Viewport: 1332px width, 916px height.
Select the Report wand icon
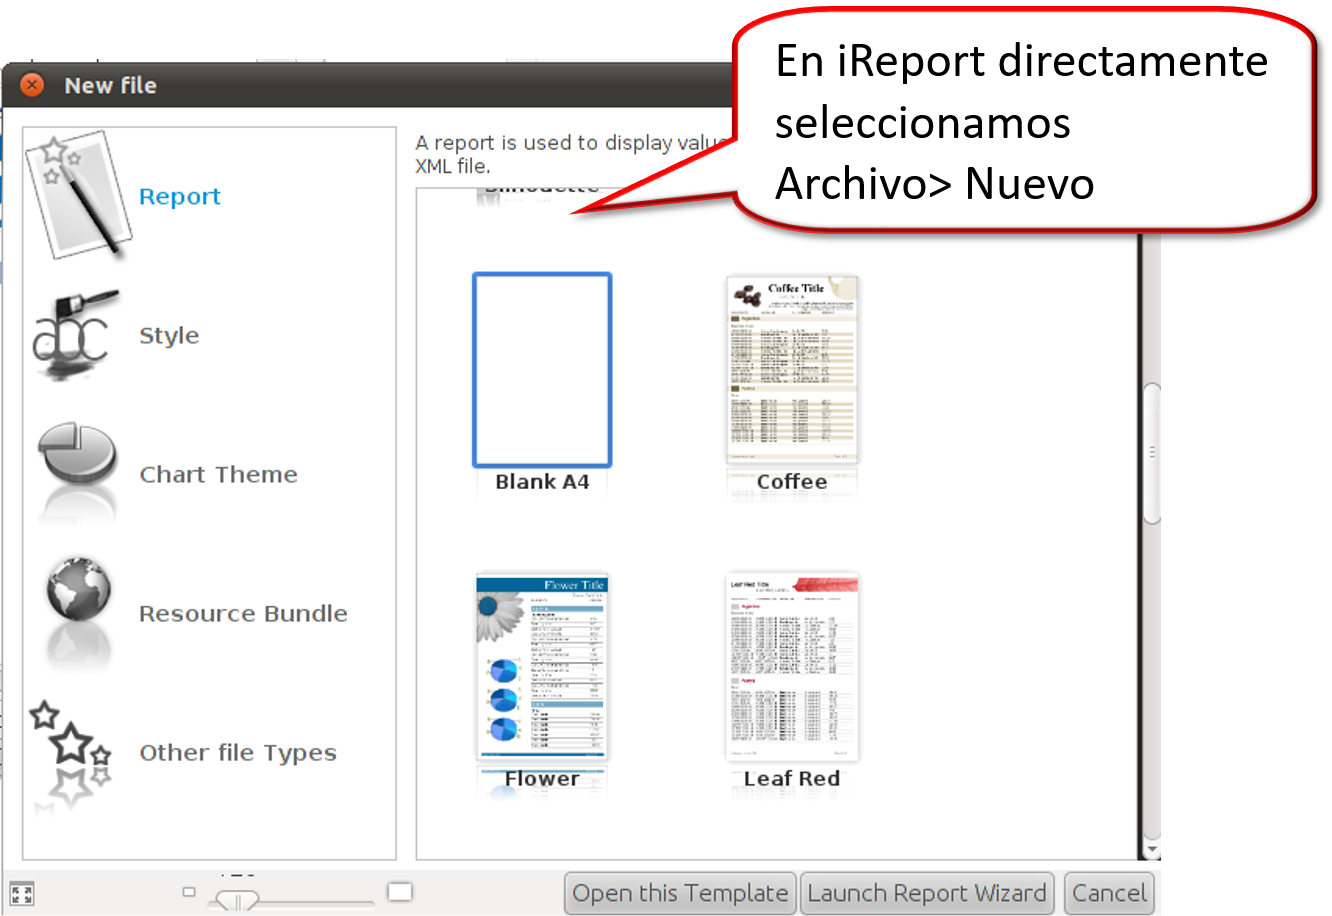[x=78, y=196]
